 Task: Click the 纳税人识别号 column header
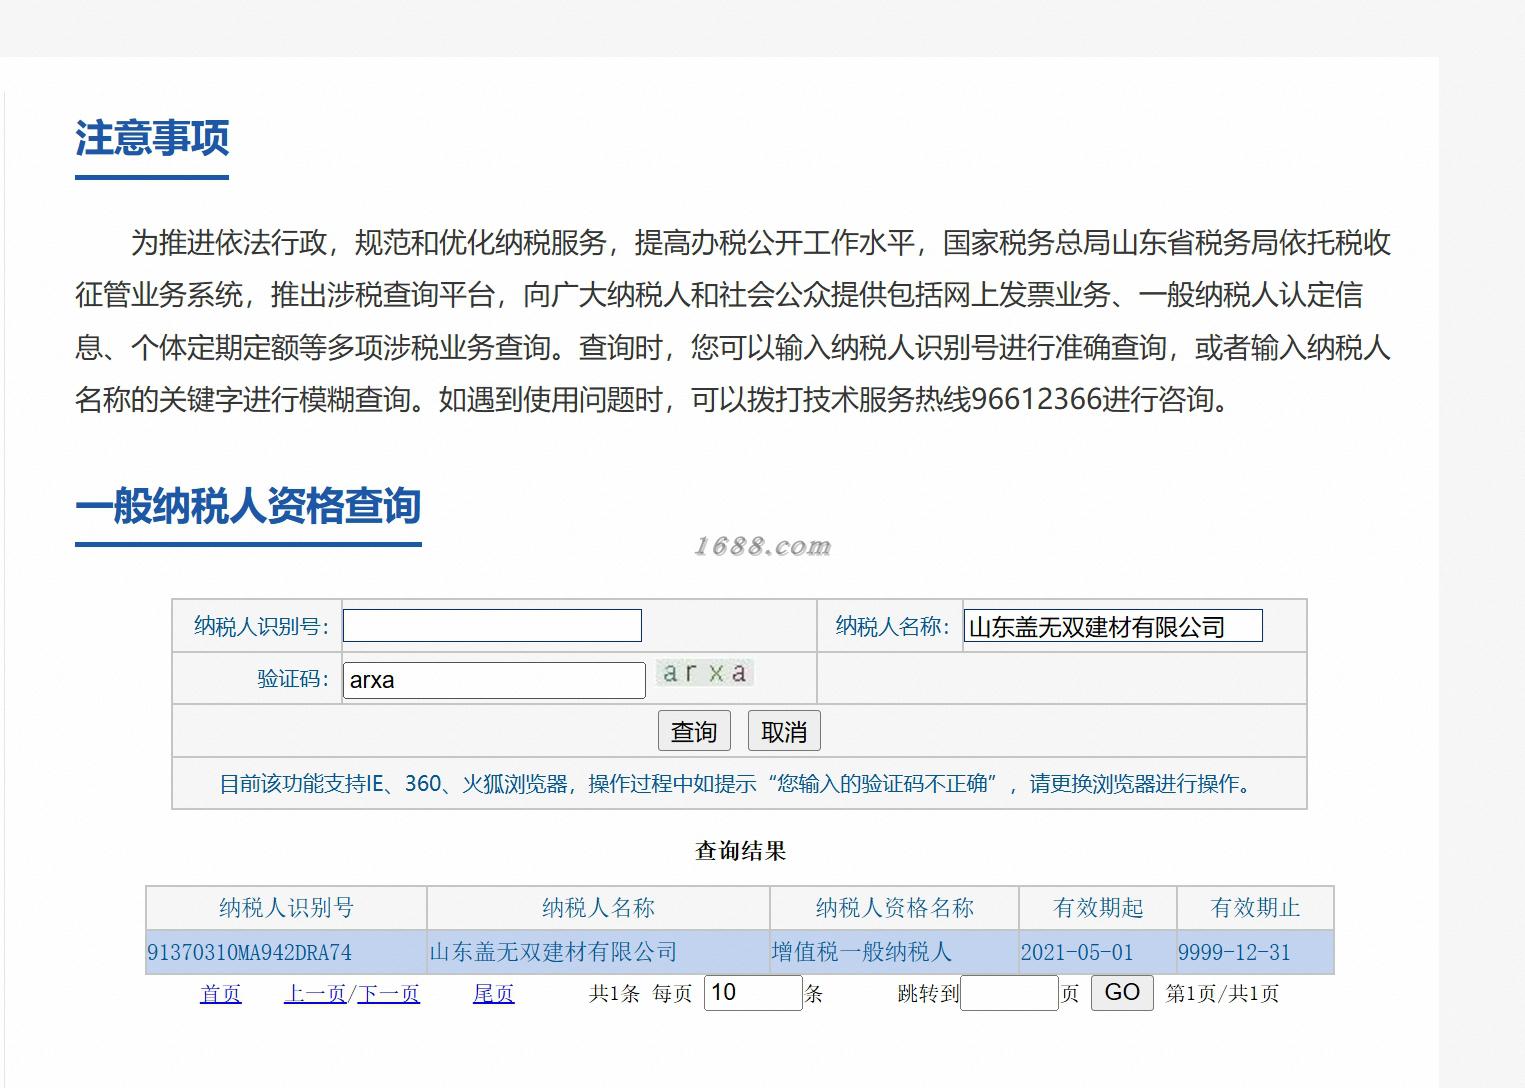pos(286,908)
